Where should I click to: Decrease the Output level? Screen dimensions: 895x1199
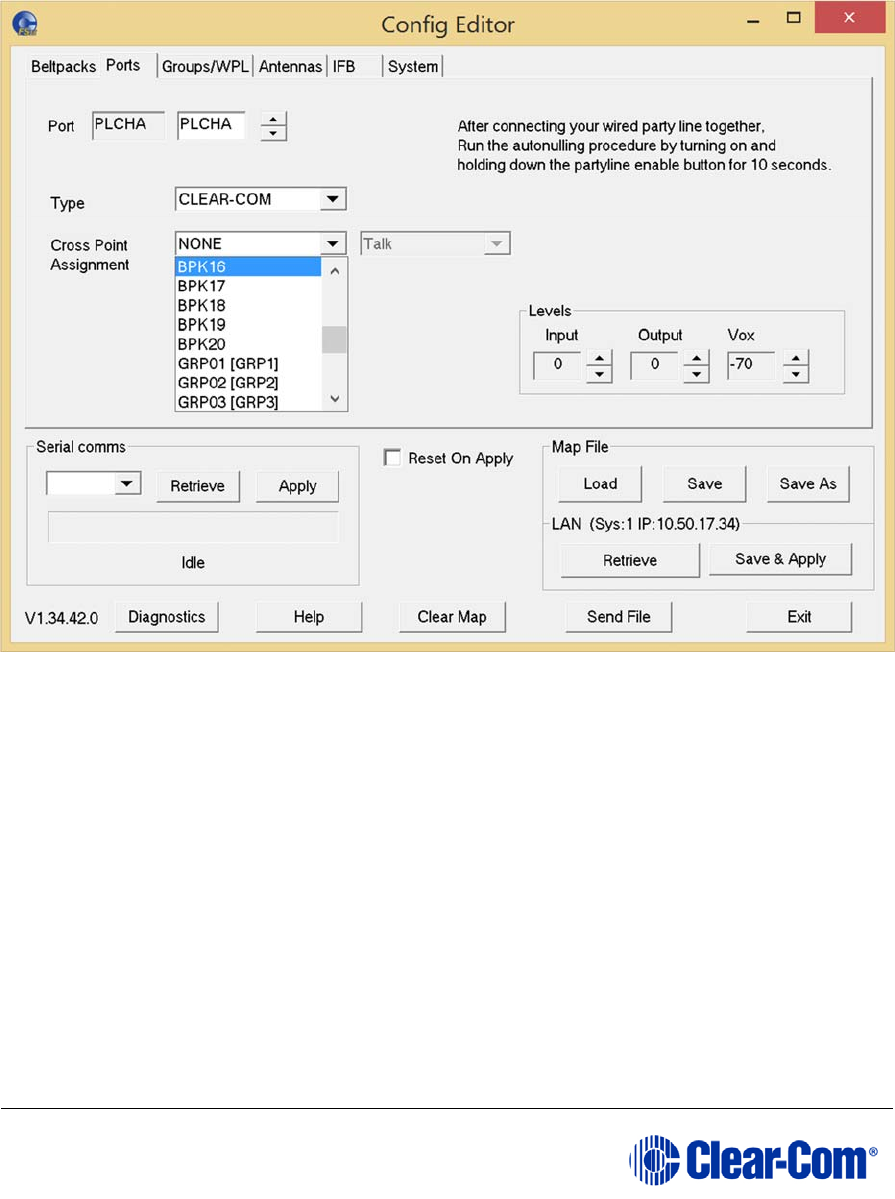(696, 374)
